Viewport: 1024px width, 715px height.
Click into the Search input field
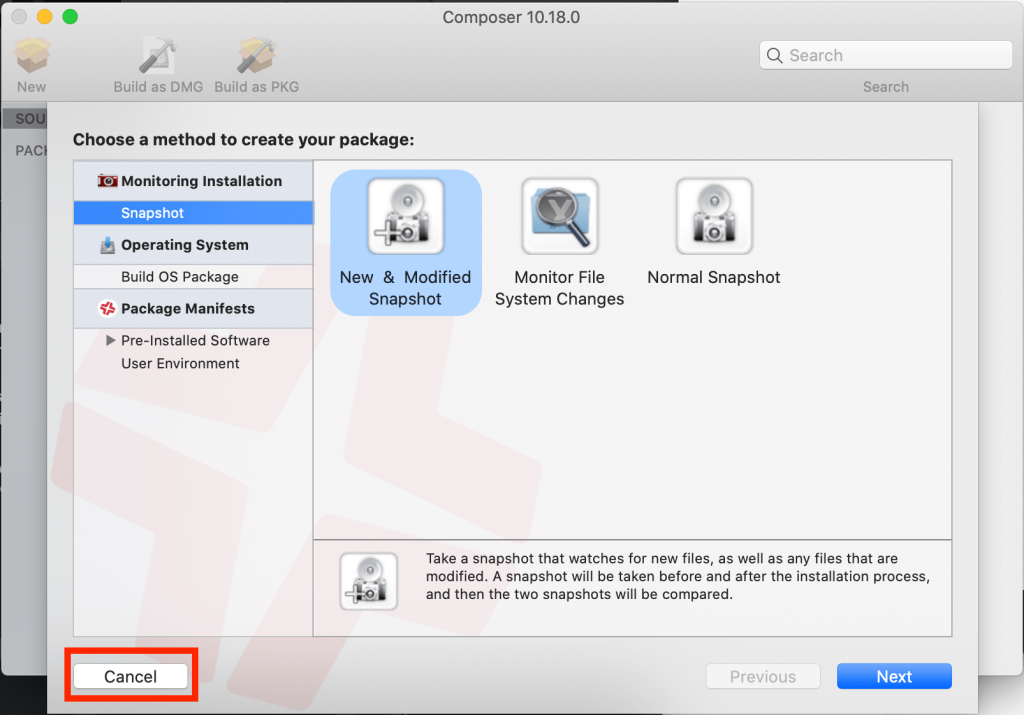886,56
